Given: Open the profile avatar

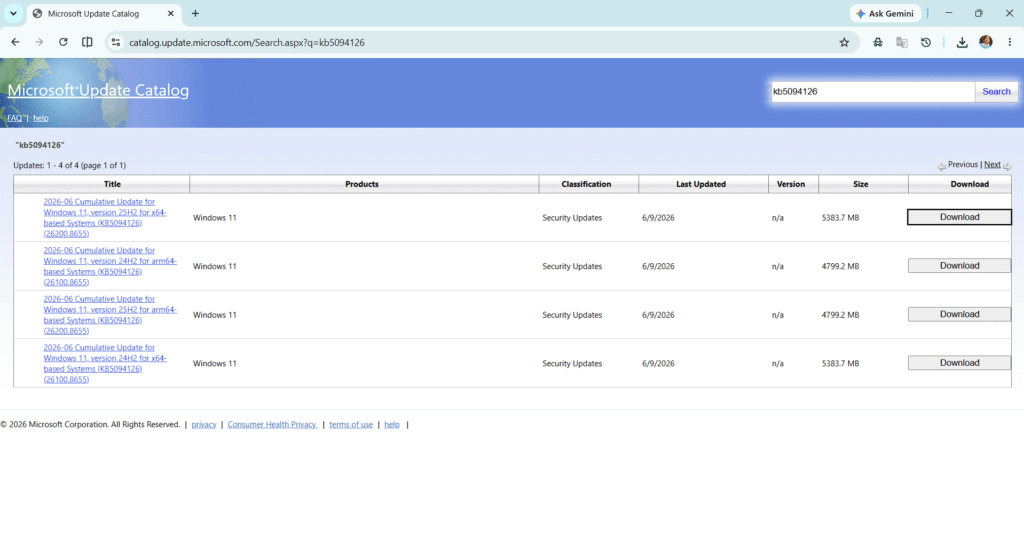Looking at the screenshot, I should [x=985, y=42].
